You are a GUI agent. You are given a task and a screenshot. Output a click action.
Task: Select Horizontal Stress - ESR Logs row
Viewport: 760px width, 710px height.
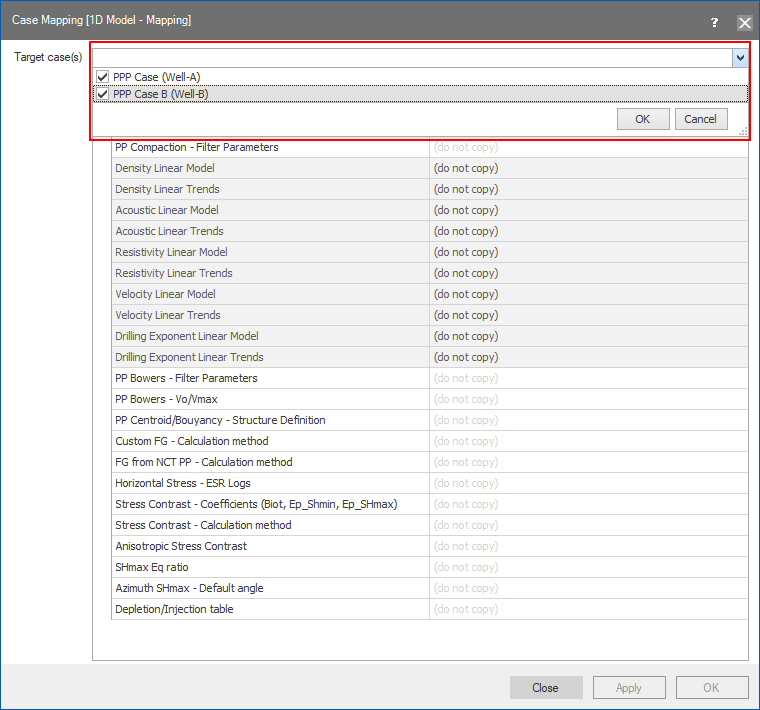tap(183, 483)
